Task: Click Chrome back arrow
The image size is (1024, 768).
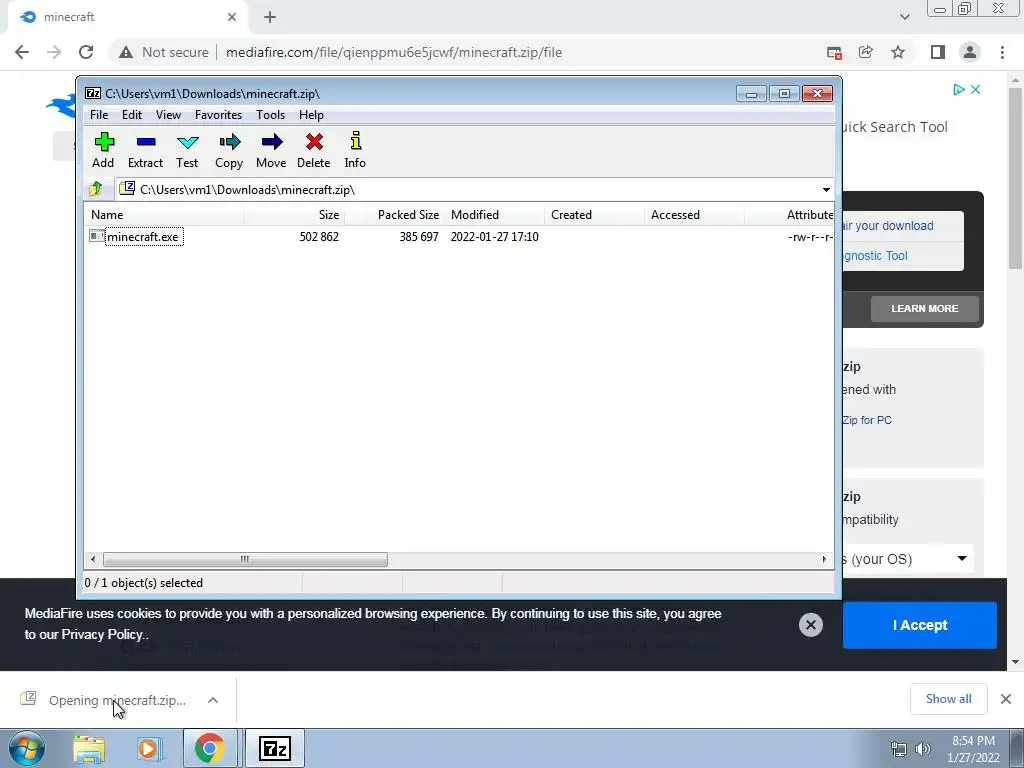Action: pos(22,52)
